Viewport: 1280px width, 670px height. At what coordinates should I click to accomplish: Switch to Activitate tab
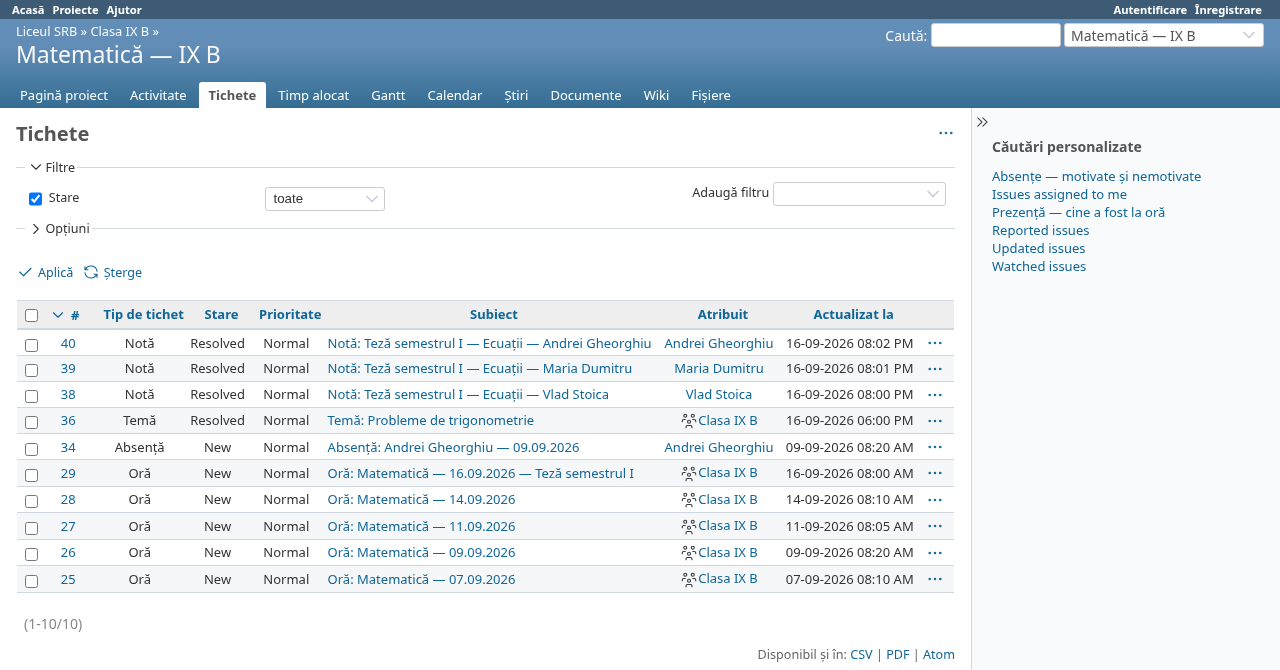click(158, 95)
